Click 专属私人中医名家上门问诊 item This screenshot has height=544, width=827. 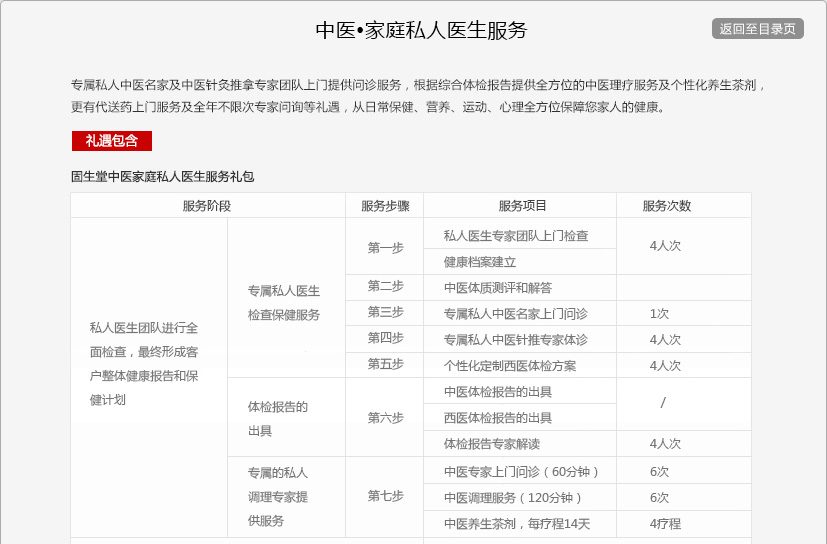coord(516,313)
